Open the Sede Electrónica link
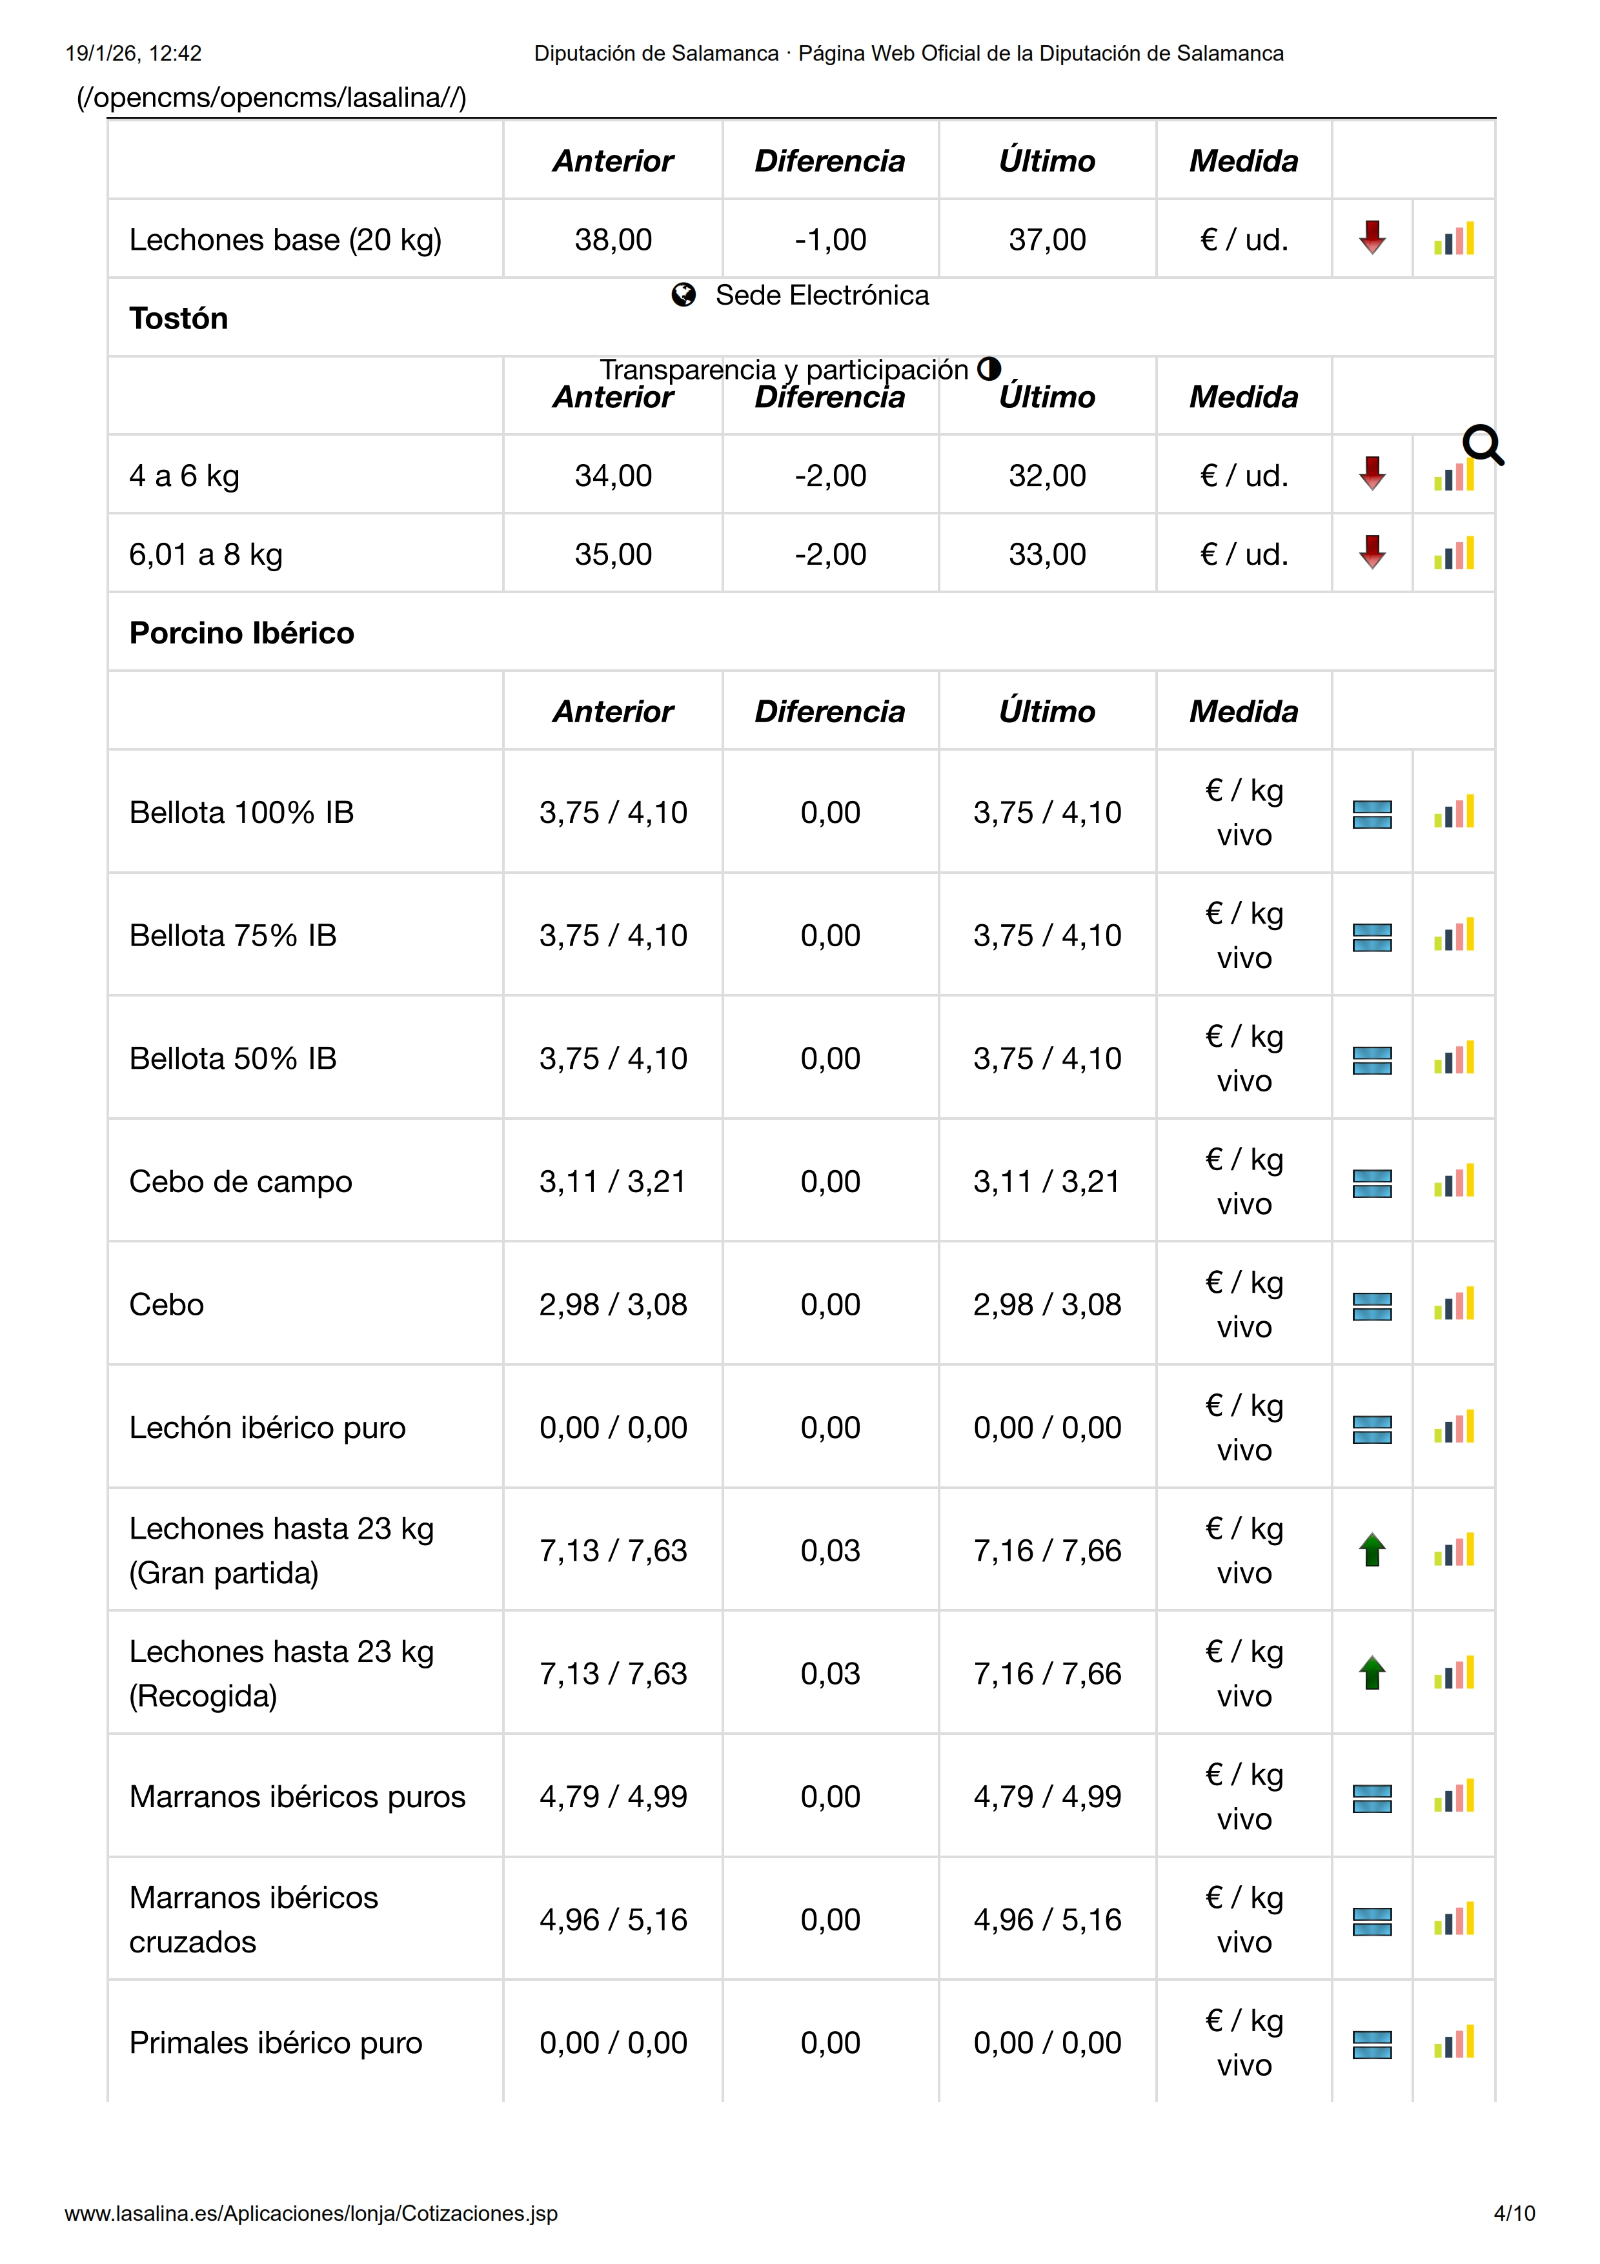 coord(821,295)
